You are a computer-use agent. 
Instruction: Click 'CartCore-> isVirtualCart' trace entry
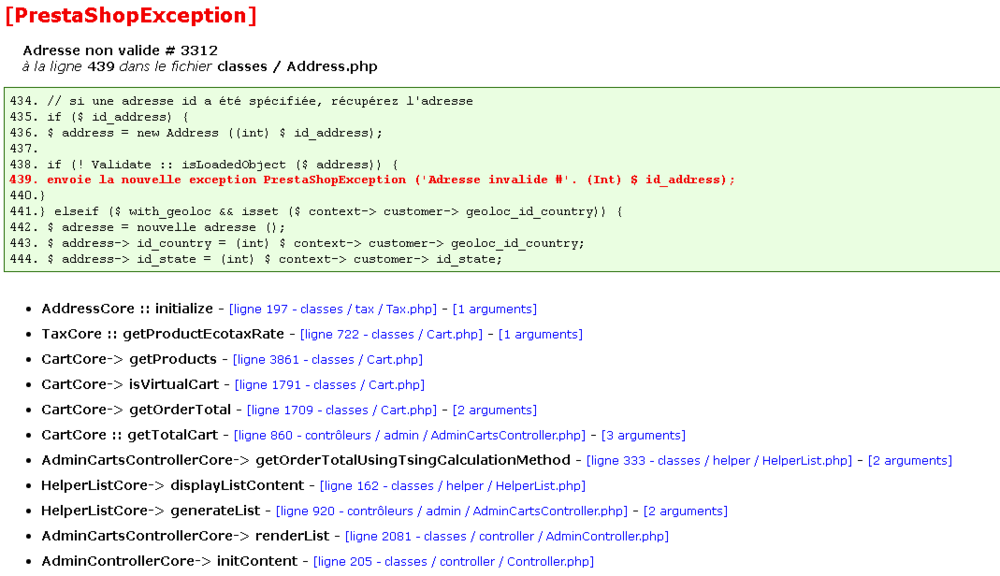(x=130, y=385)
